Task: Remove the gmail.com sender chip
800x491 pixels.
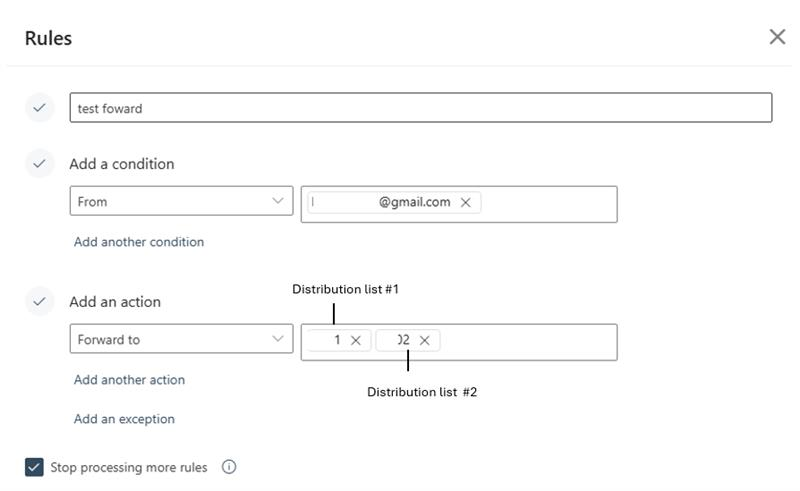Action: click(x=465, y=202)
